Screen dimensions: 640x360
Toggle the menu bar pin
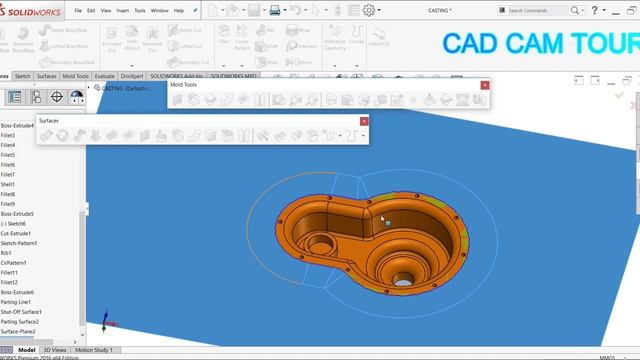click(195, 10)
